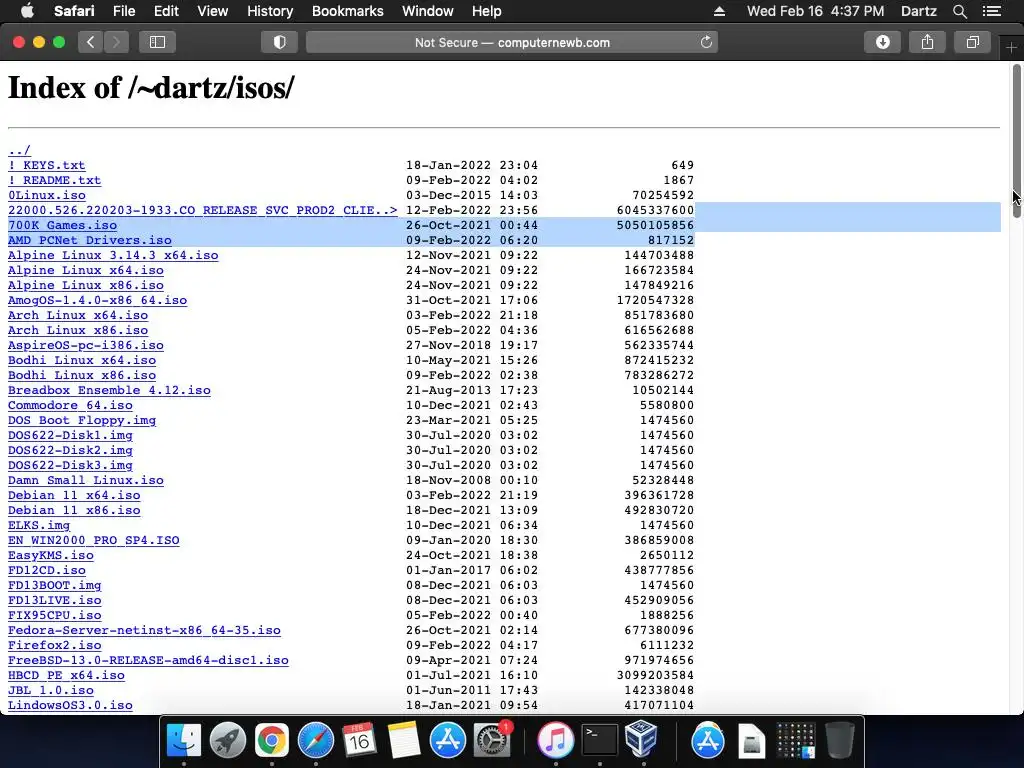Go back with Safari back arrow
This screenshot has height=768, width=1024.
point(91,42)
